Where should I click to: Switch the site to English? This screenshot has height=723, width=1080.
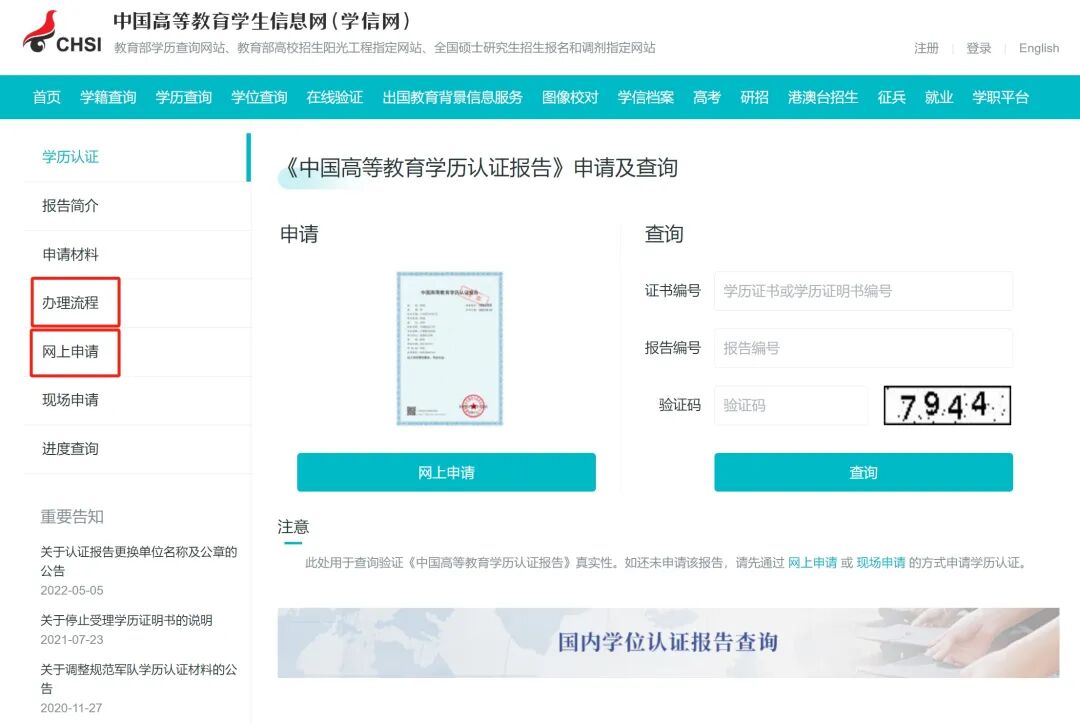(x=1039, y=48)
